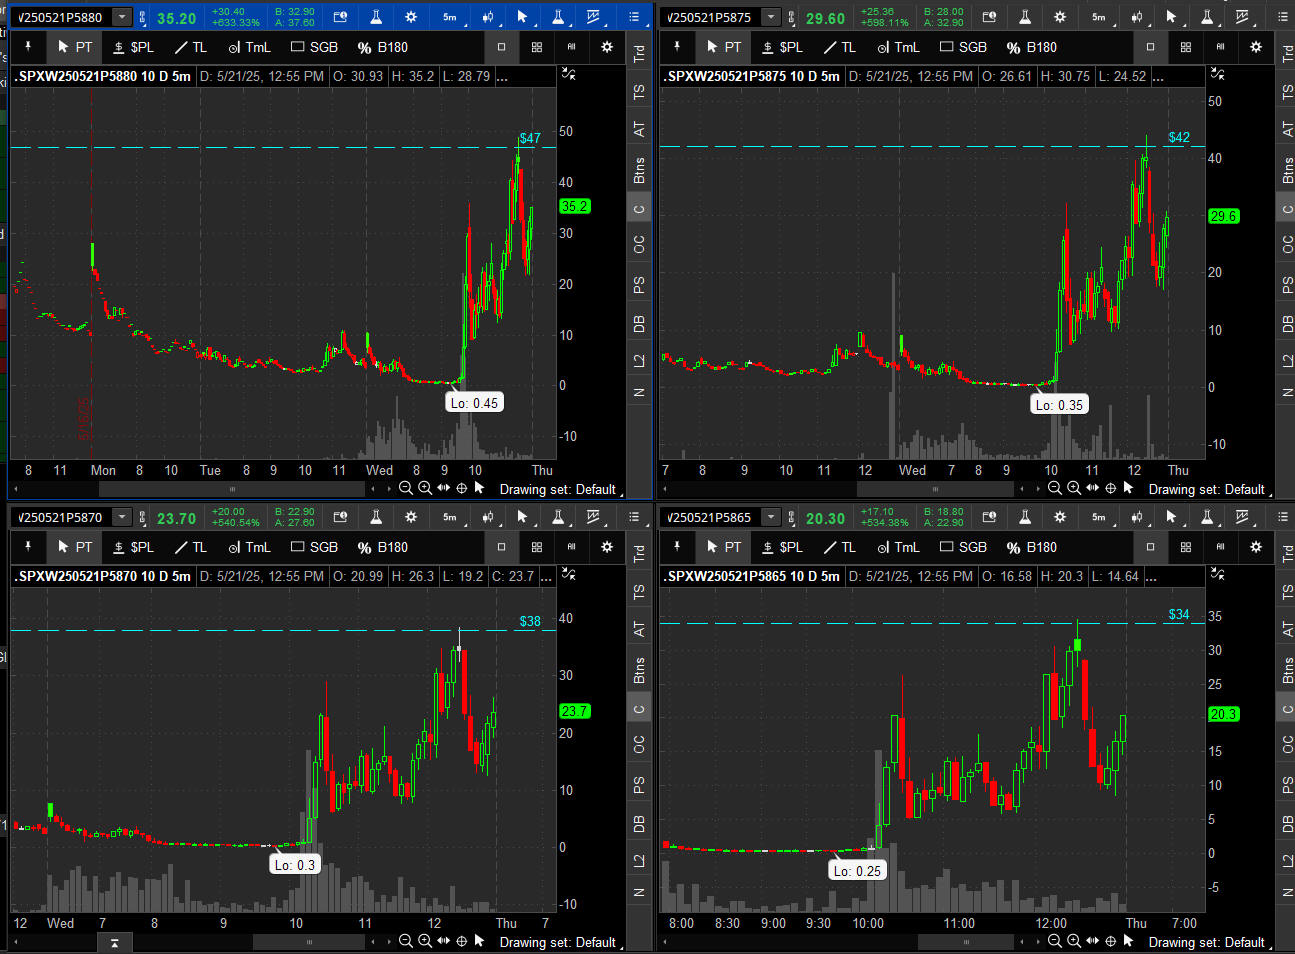Click the clock board icon in the 5870 toolbar
Image resolution: width=1295 pixels, height=954 pixels.
(x=340, y=517)
